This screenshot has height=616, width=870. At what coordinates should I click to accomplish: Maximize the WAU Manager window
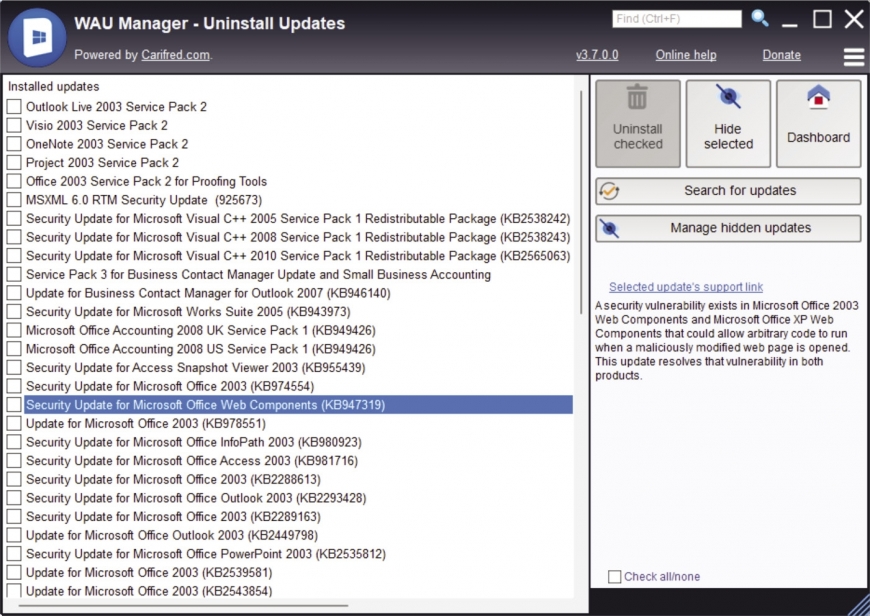click(822, 19)
